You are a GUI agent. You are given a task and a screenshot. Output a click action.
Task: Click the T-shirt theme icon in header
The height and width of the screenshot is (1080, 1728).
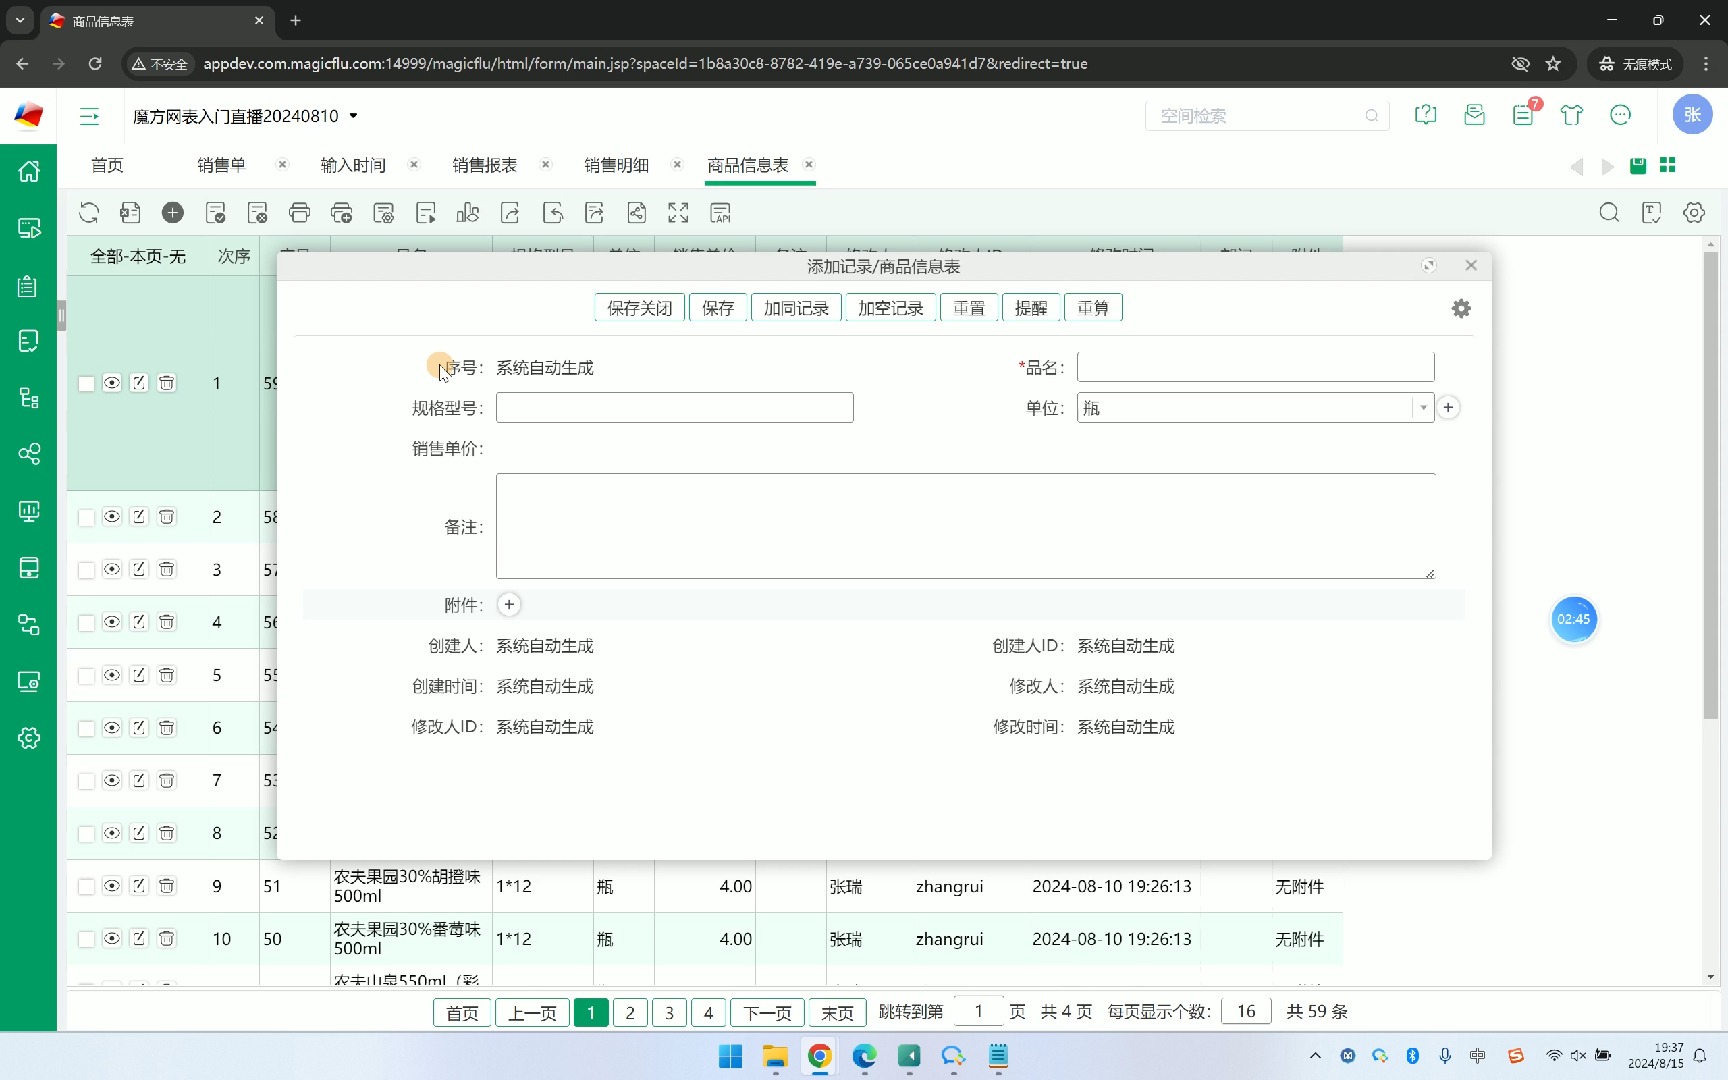1572,115
